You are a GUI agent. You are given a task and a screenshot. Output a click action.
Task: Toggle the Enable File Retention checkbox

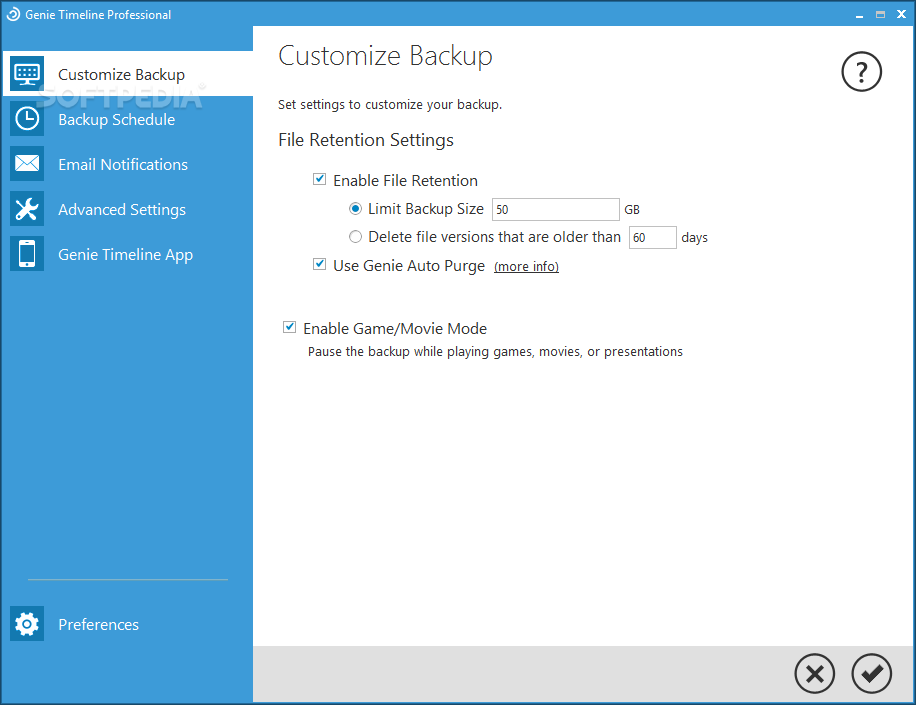pos(320,179)
